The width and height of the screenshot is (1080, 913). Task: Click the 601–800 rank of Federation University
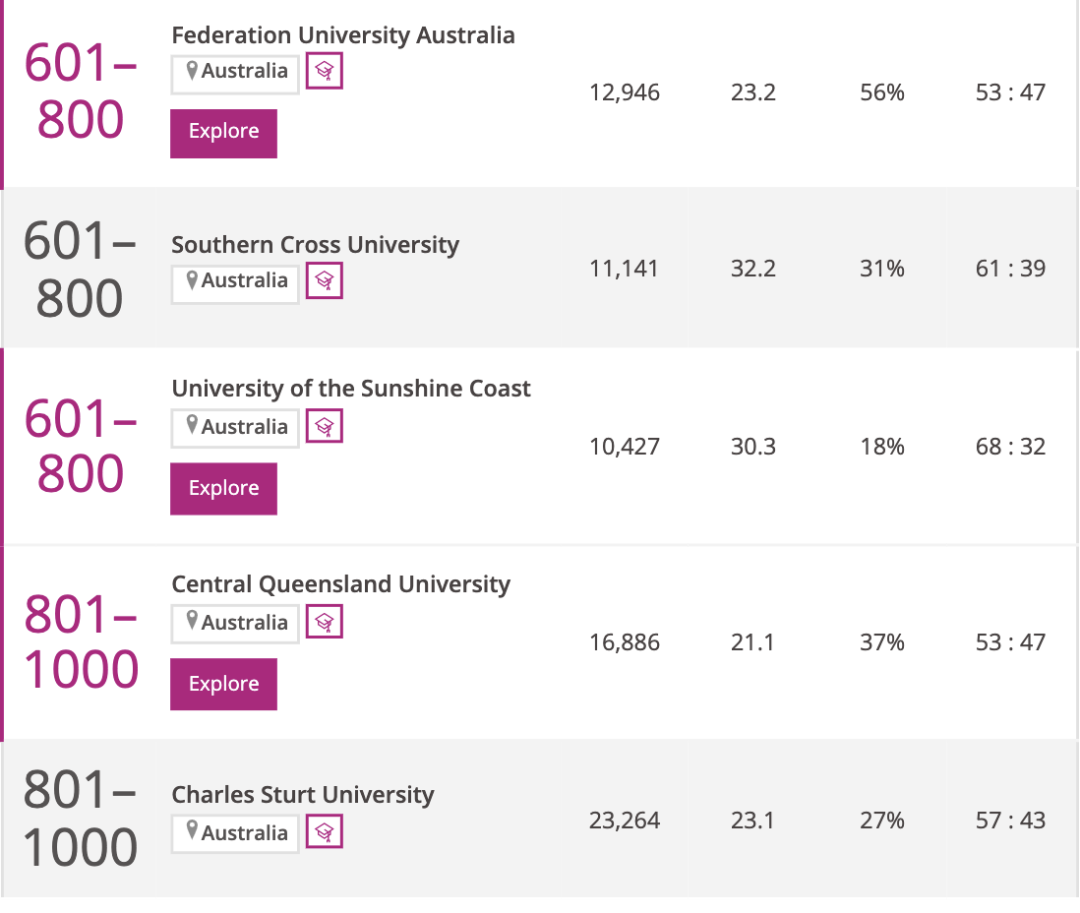(x=80, y=93)
